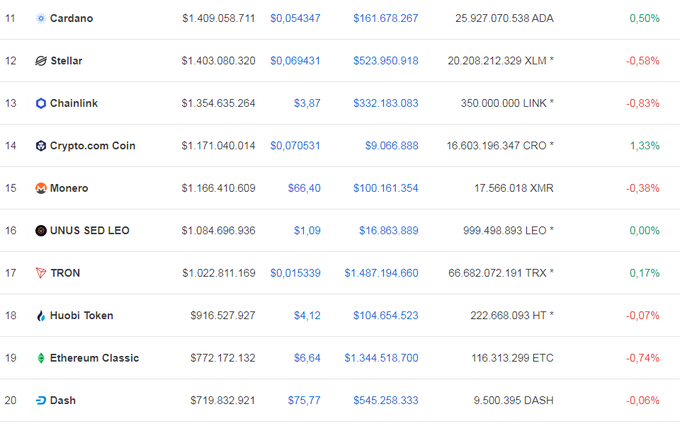Select Crypto.com Coin change 1,33%
This screenshot has height=426, width=680.
[x=645, y=146]
